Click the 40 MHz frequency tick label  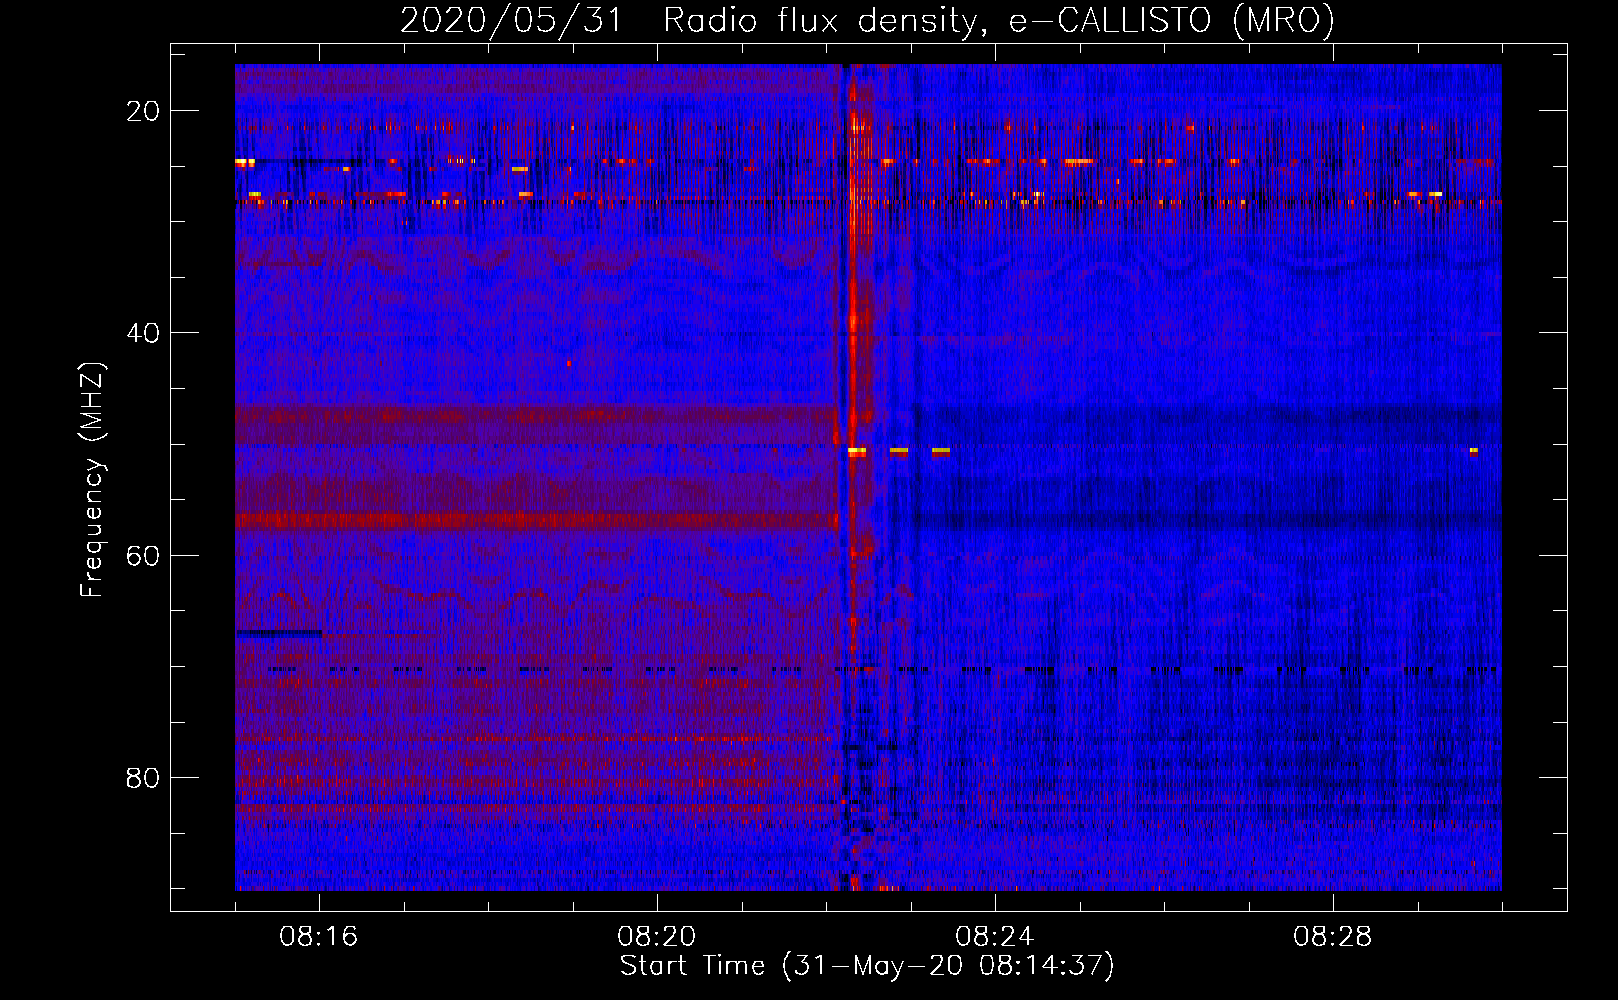pyautogui.click(x=143, y=333)
